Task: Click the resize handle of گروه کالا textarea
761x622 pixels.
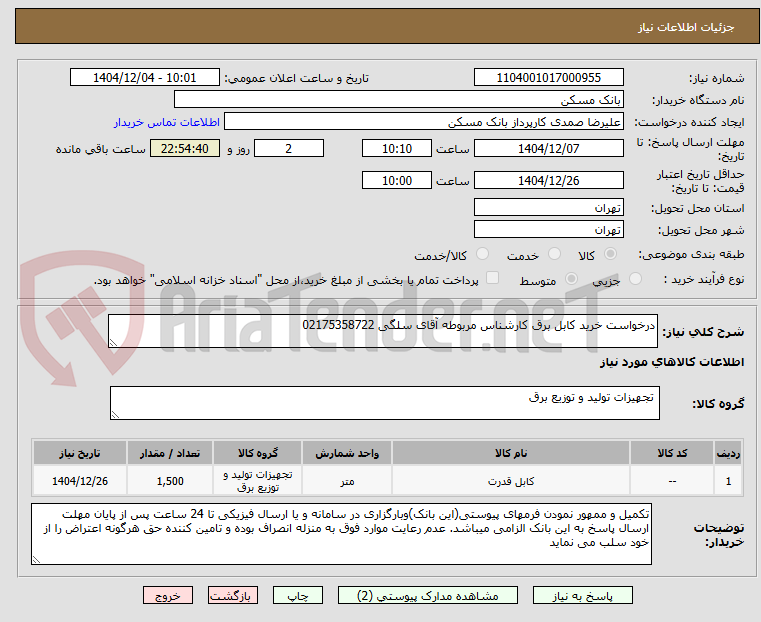Action: tap(116, 414)
